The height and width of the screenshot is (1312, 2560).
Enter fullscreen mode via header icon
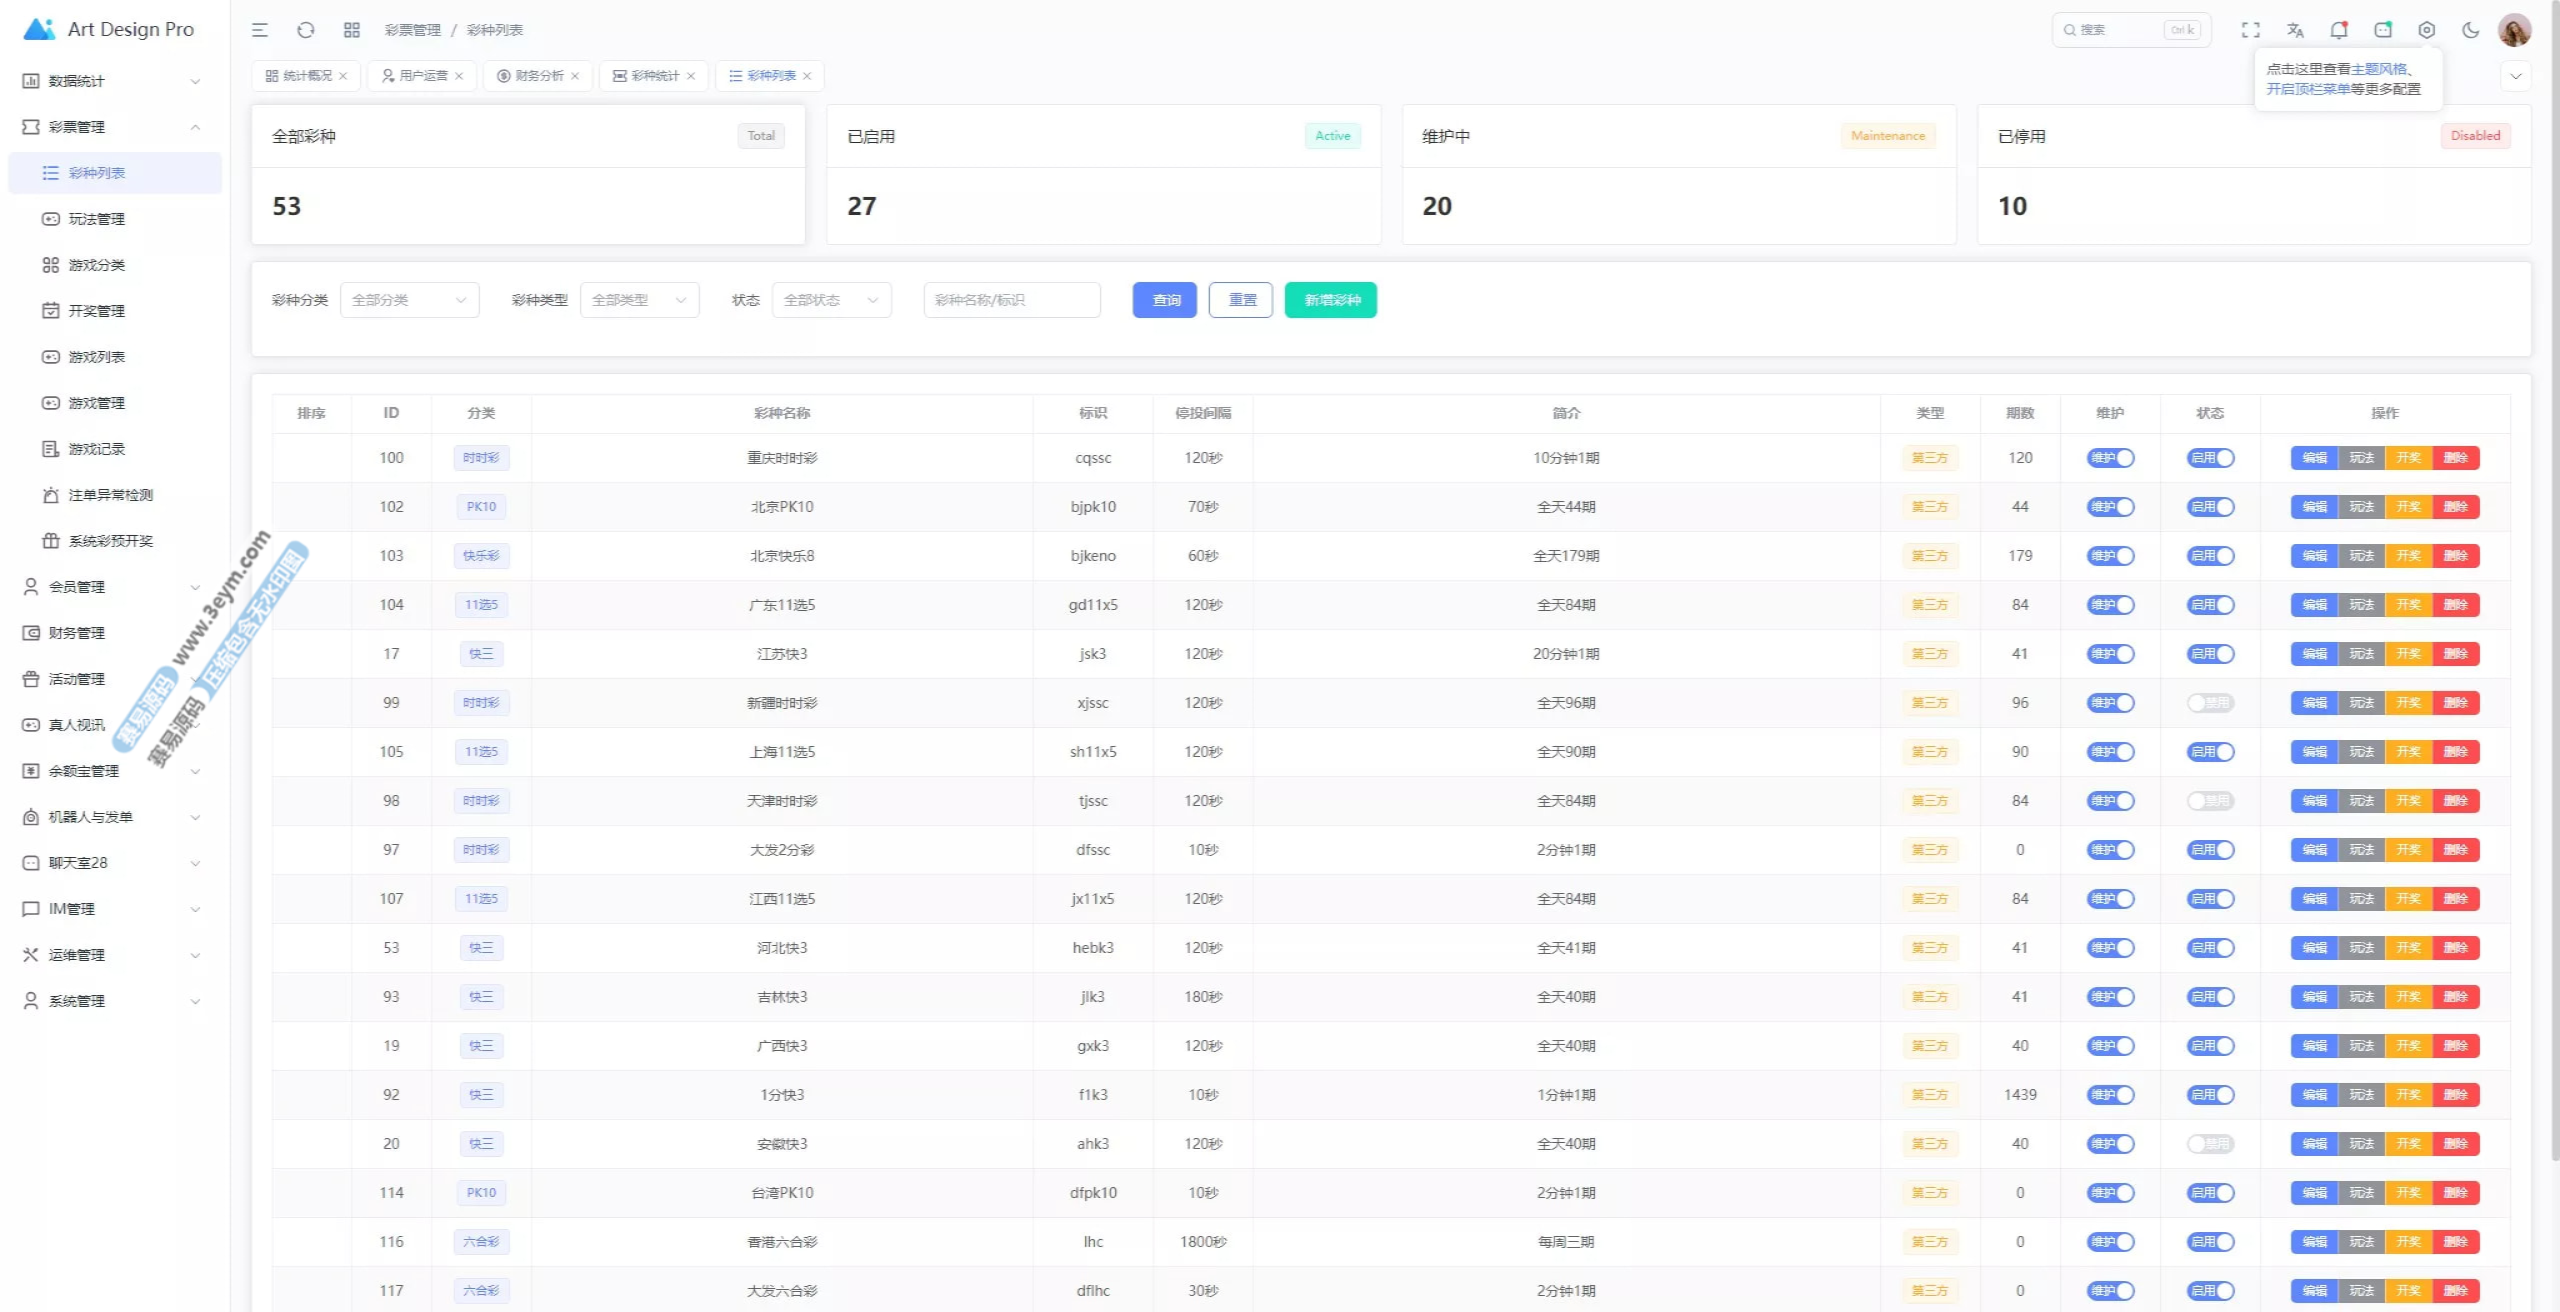2250,30
